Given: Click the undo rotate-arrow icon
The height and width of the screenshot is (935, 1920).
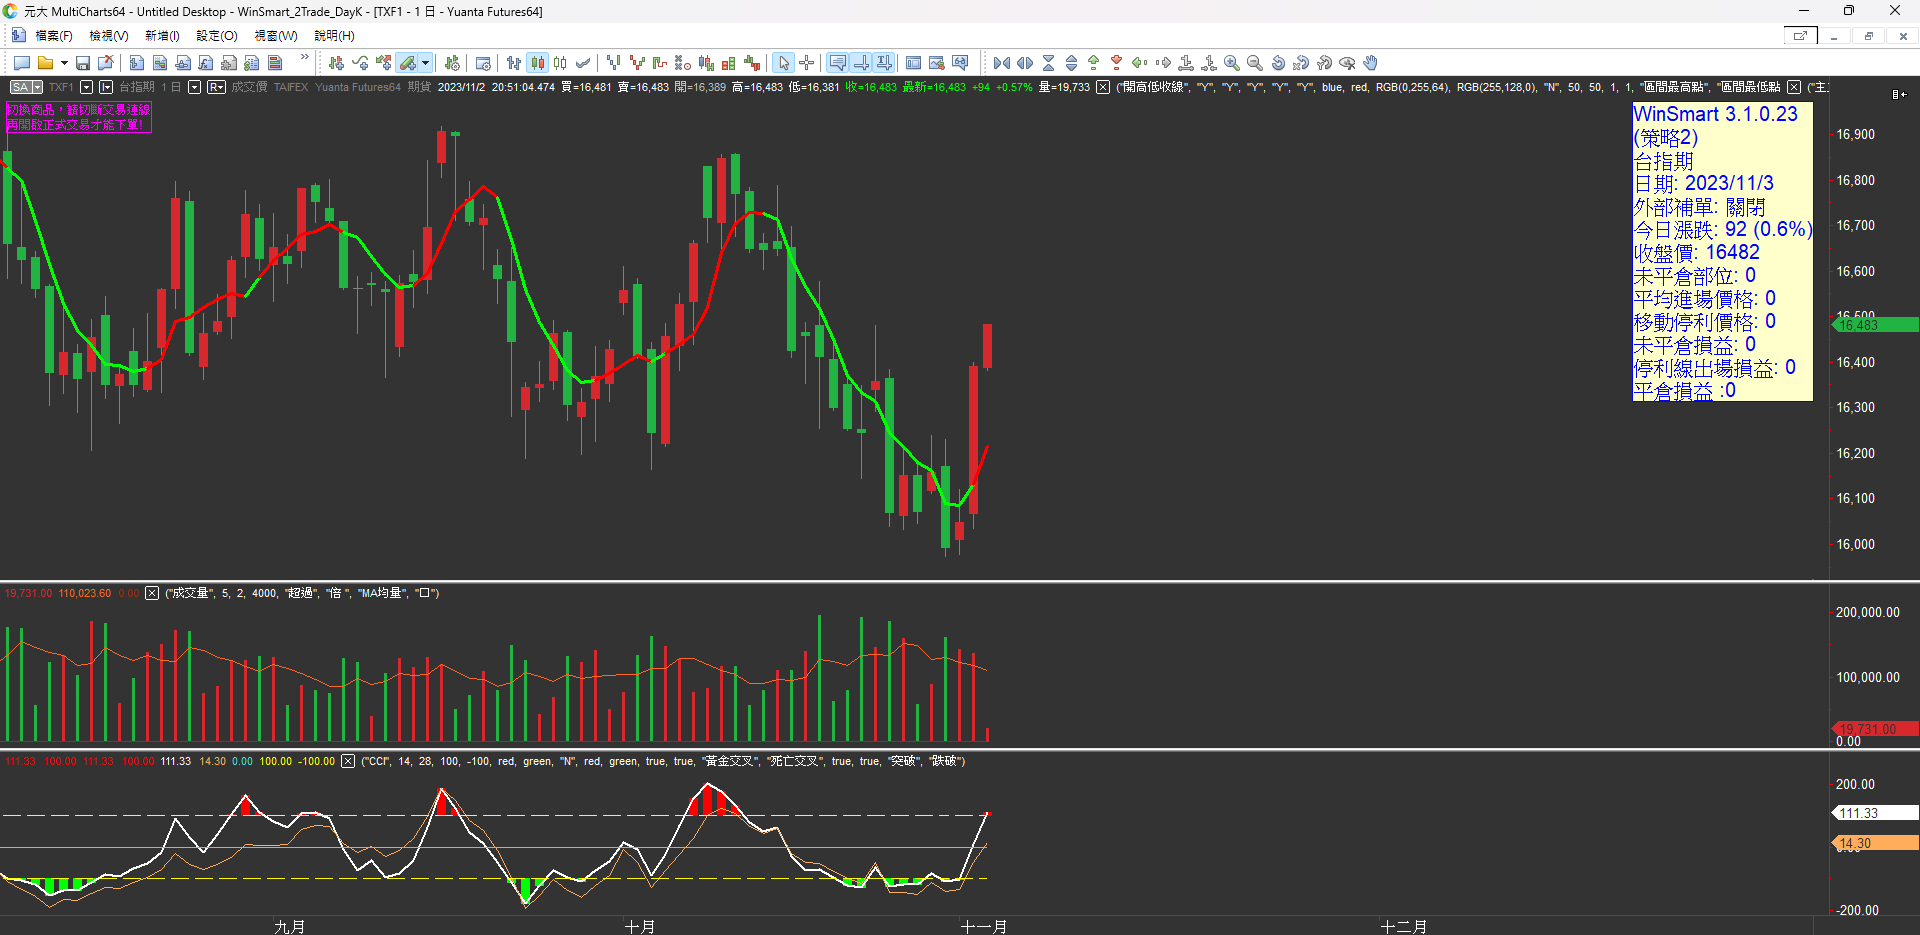Looking at the screenshot, I should click(x=1278, y=63).
